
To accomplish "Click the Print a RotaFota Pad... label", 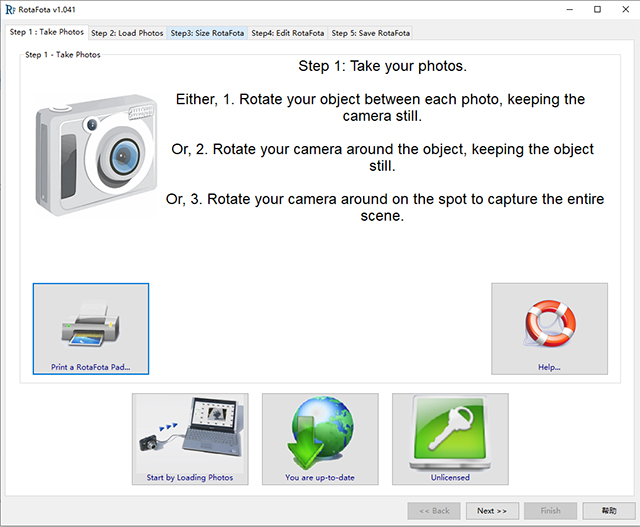I will pyautogui.click(x=91, y=367).
